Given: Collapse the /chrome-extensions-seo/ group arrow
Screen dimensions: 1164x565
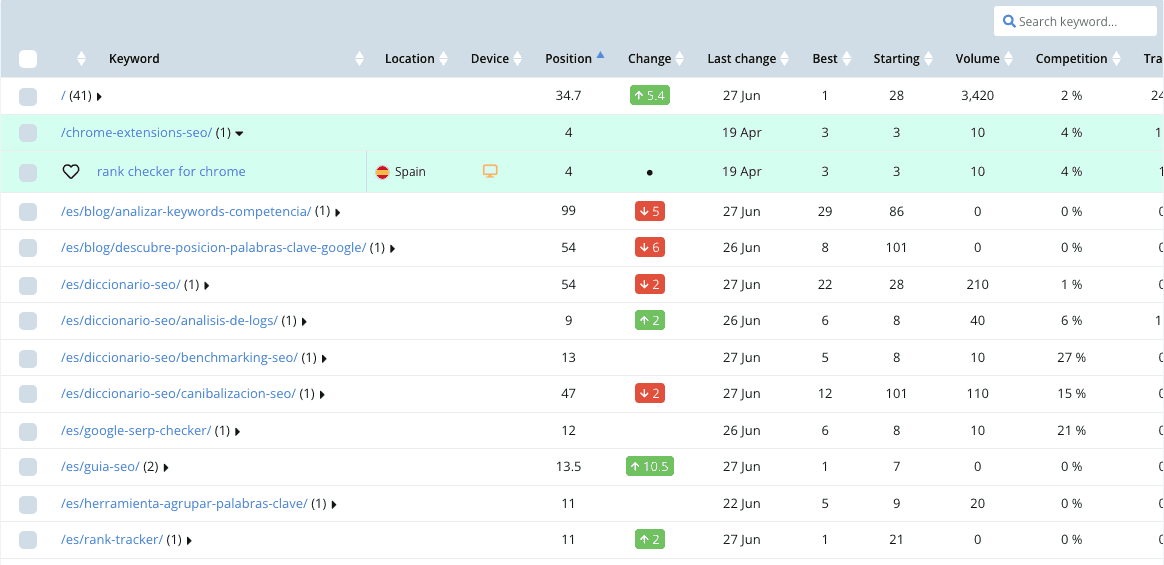Looking at the screenshot, I should tap(240, 134).
